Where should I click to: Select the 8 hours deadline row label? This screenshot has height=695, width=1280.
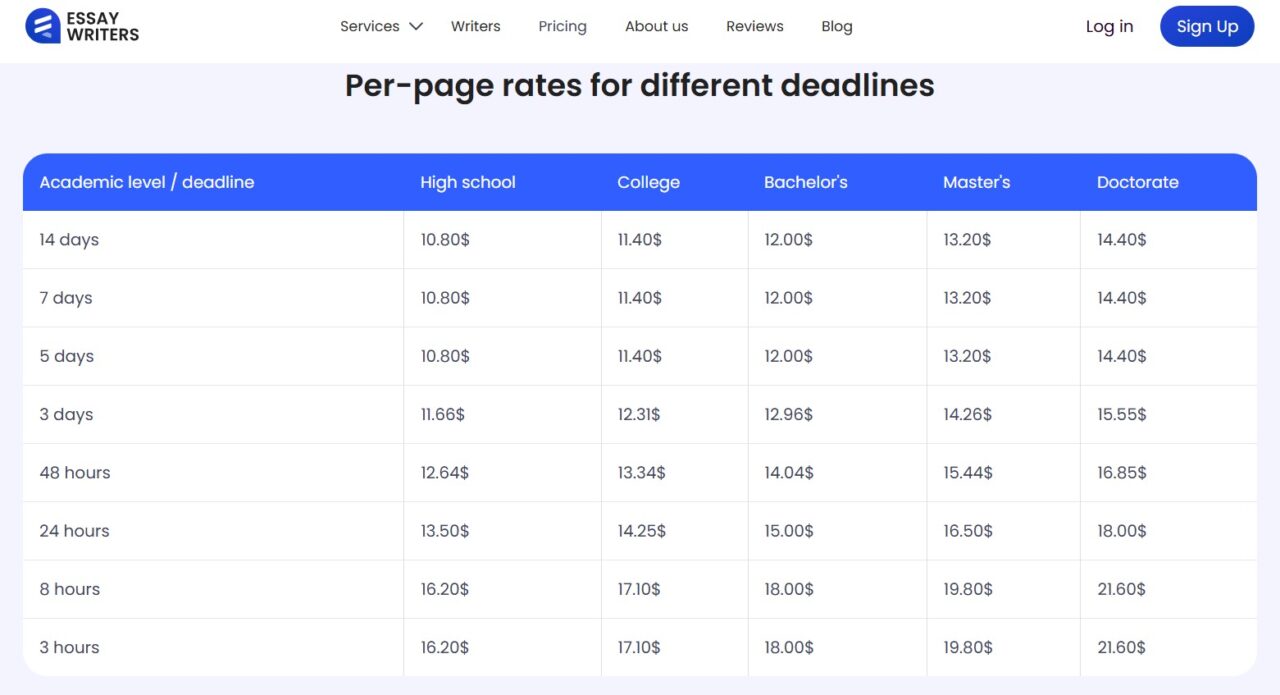coord(69,590)
